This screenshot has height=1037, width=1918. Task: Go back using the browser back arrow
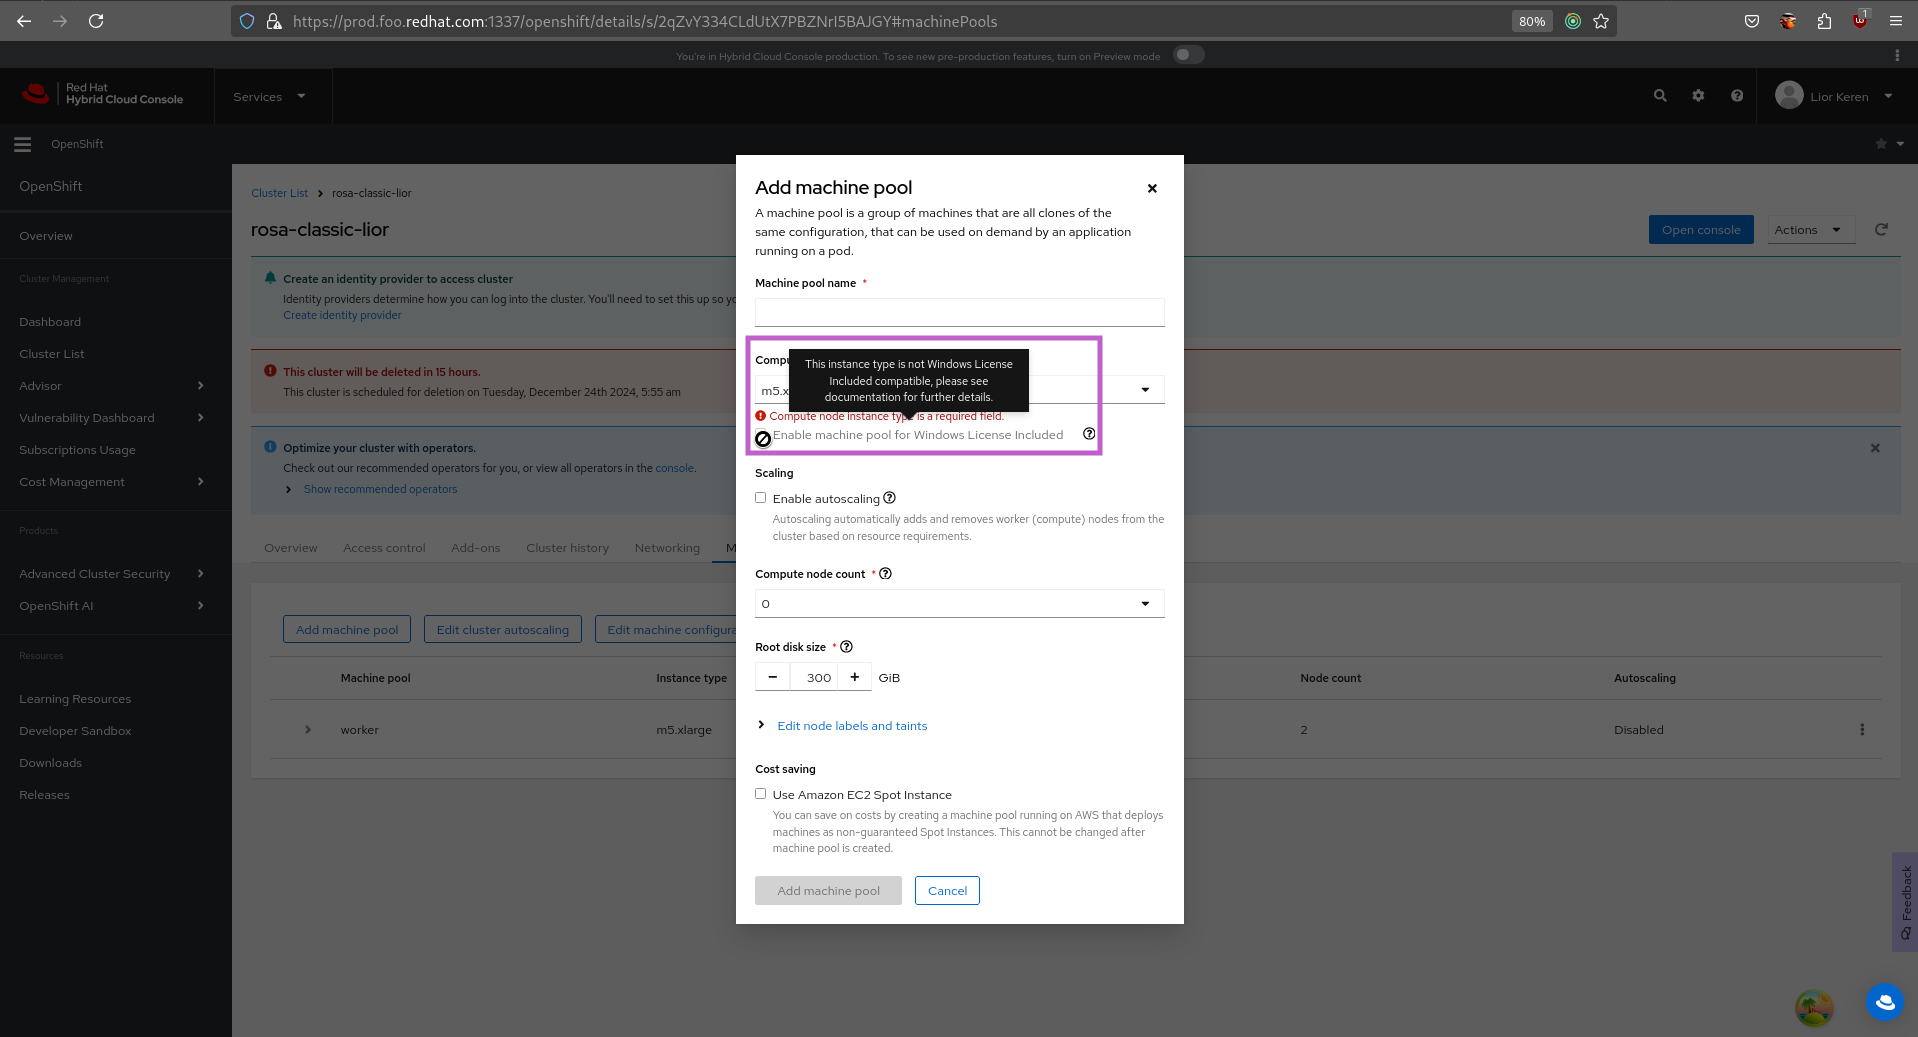click(24, 21)
